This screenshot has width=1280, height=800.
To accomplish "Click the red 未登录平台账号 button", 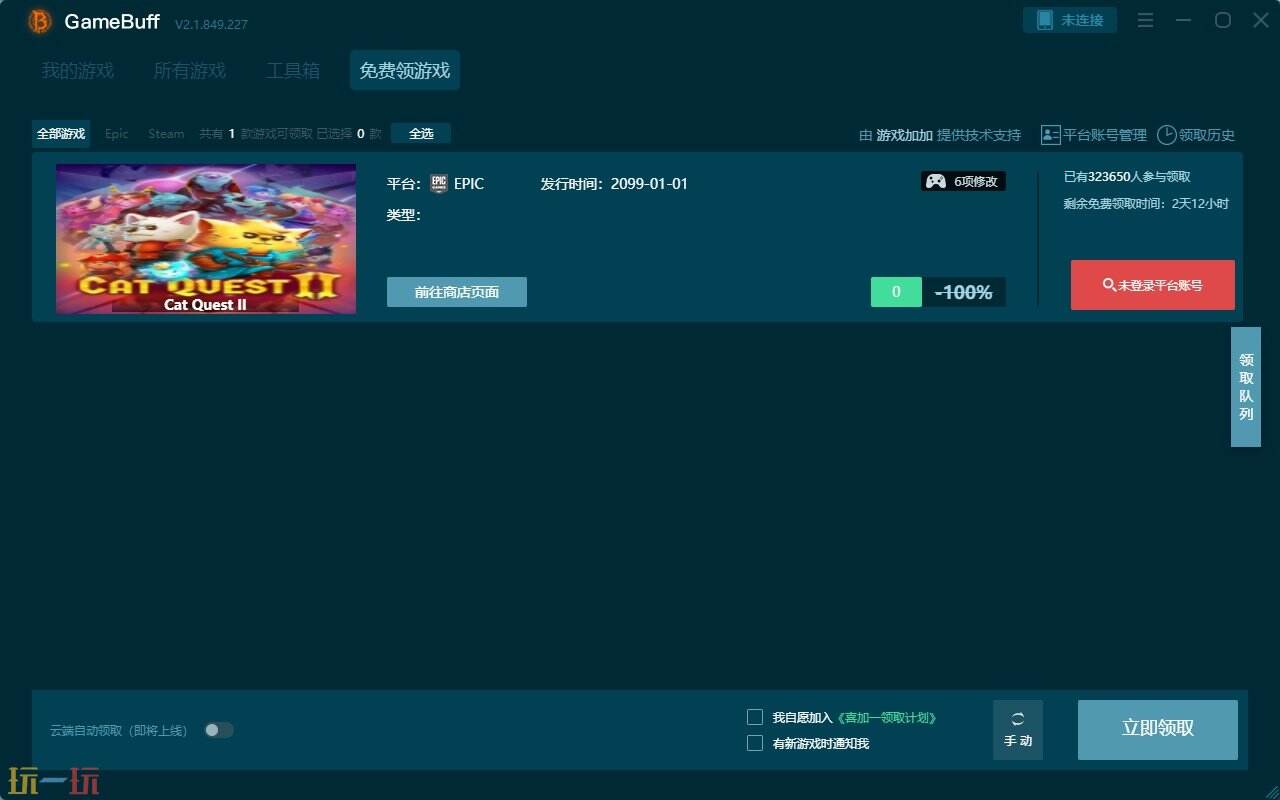I will coord(1153,285).
